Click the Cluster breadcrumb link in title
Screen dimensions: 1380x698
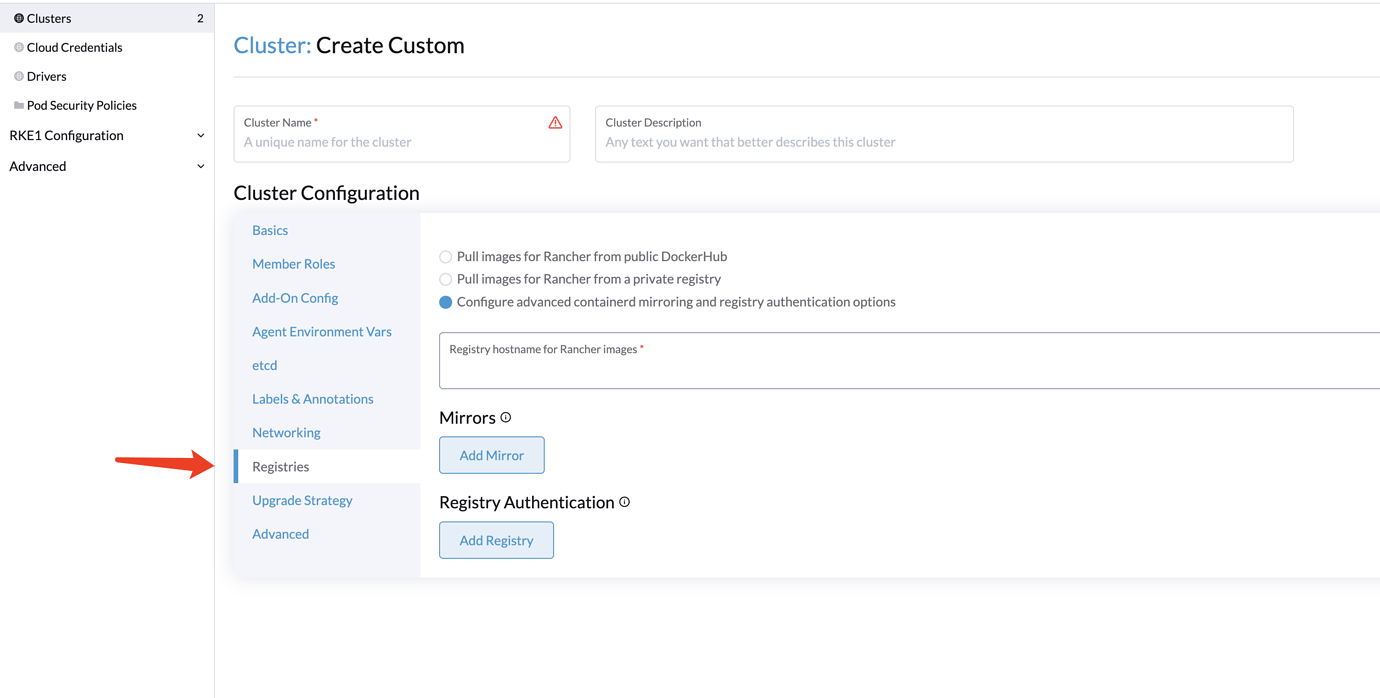click(271, 45)
